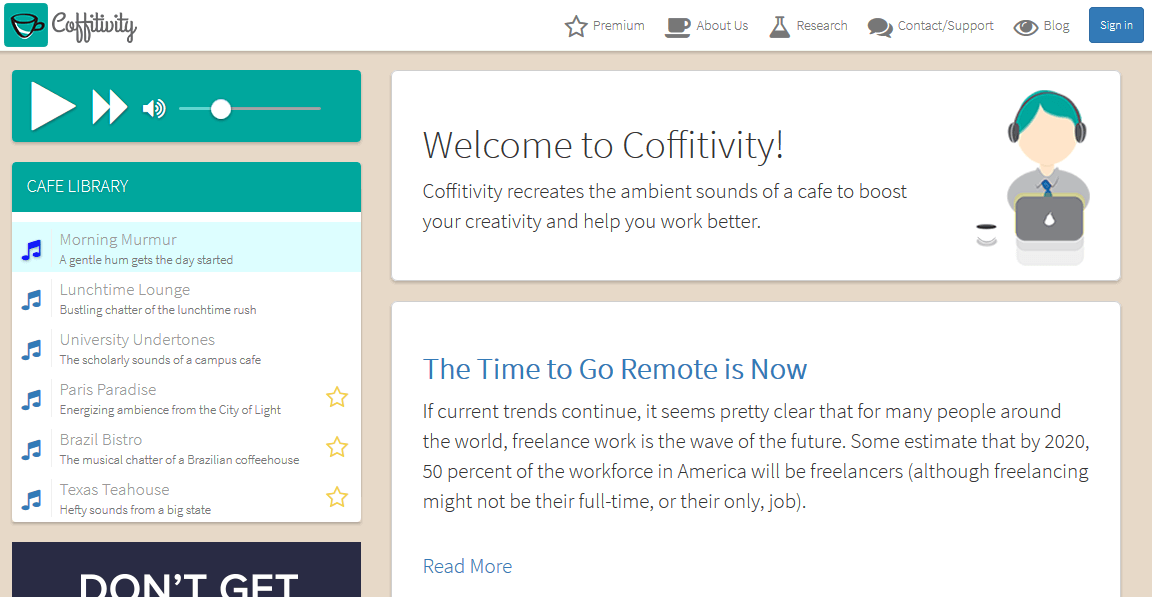Click the star next to Brazil Bistro
Image resolution: width=1152 pixels, height=597 pixels.
pos(337,447)
